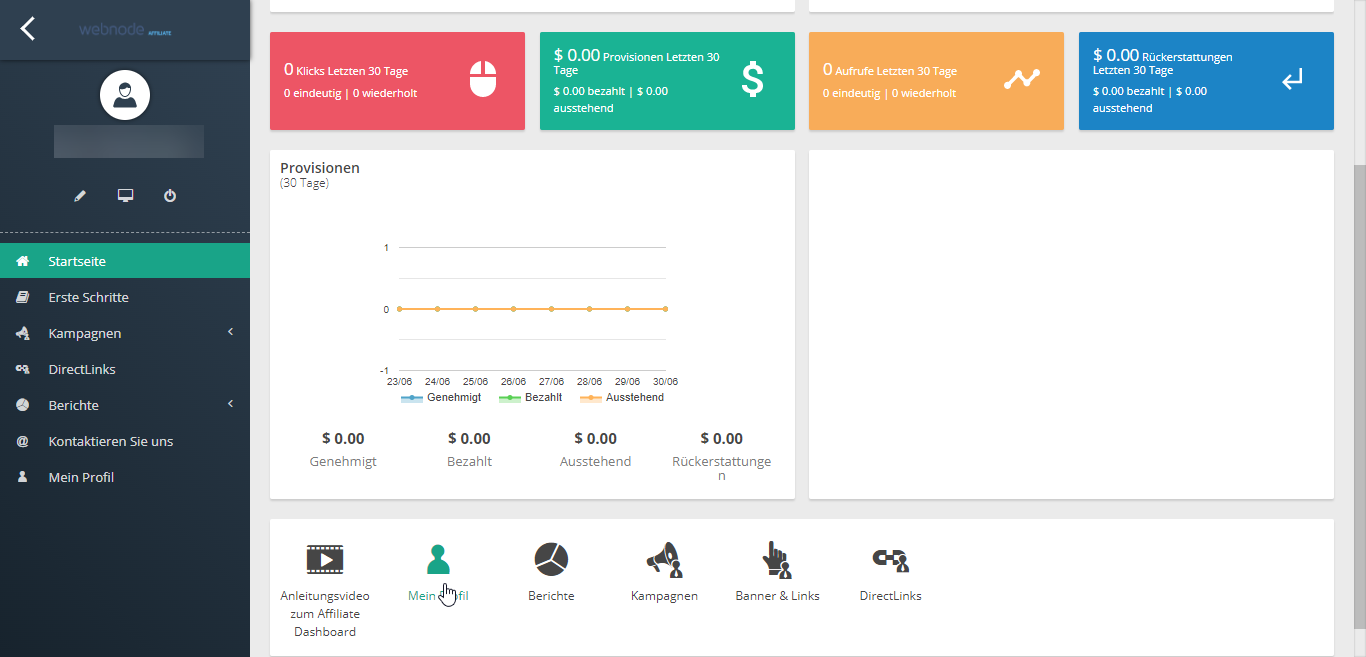Open Berichte pie chart shortcut icon
The image size is (1366, 657).
(x=551, y=559)
